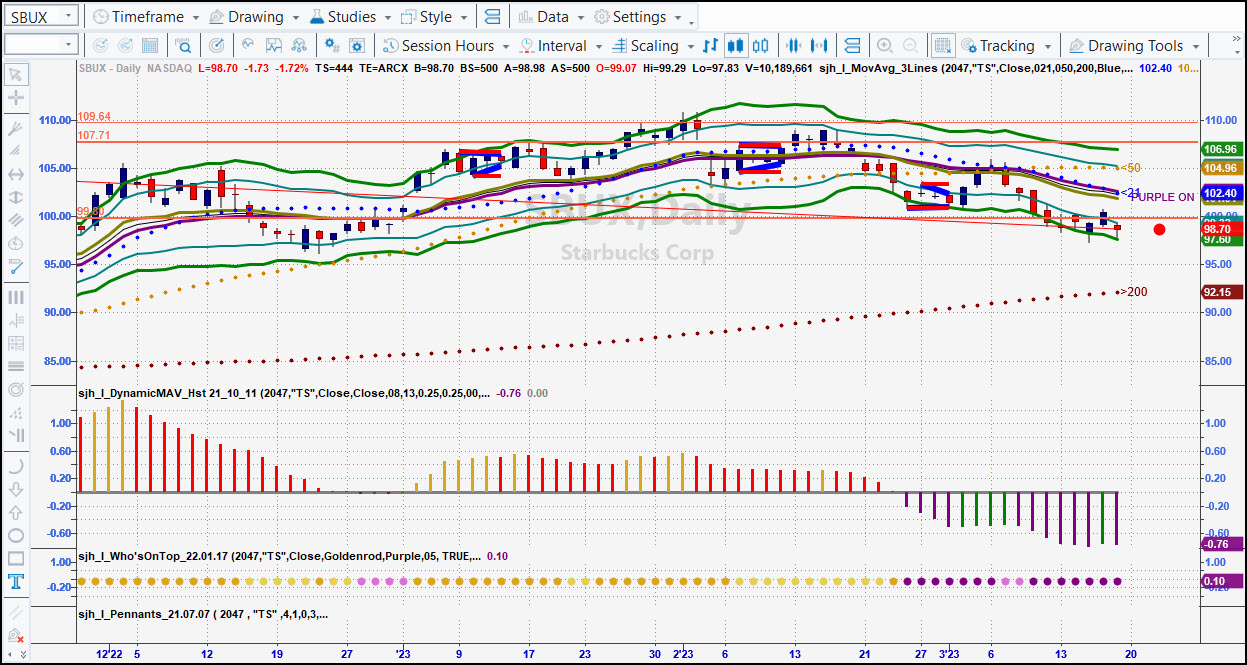Click the red 98.70 last price label
The height and width of the screenshot is (665, 1247).
pos(1223,229)
